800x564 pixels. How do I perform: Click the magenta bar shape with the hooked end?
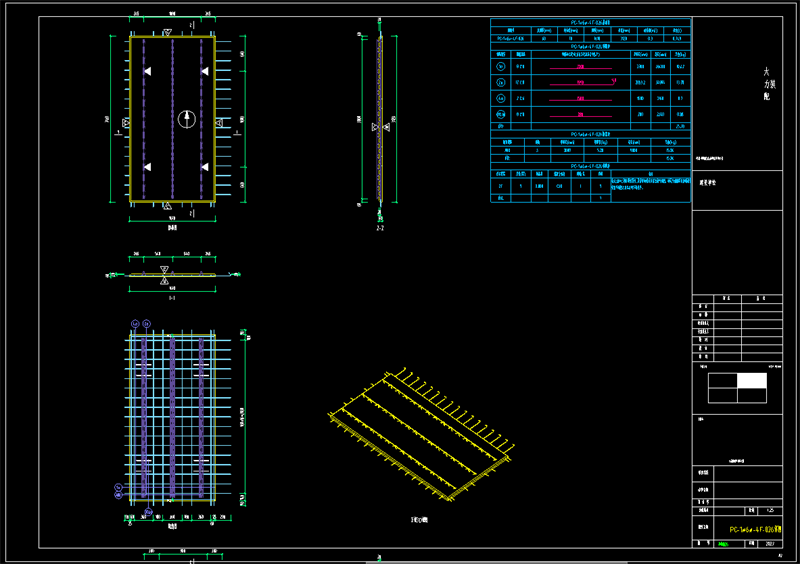tap(583, 82)
